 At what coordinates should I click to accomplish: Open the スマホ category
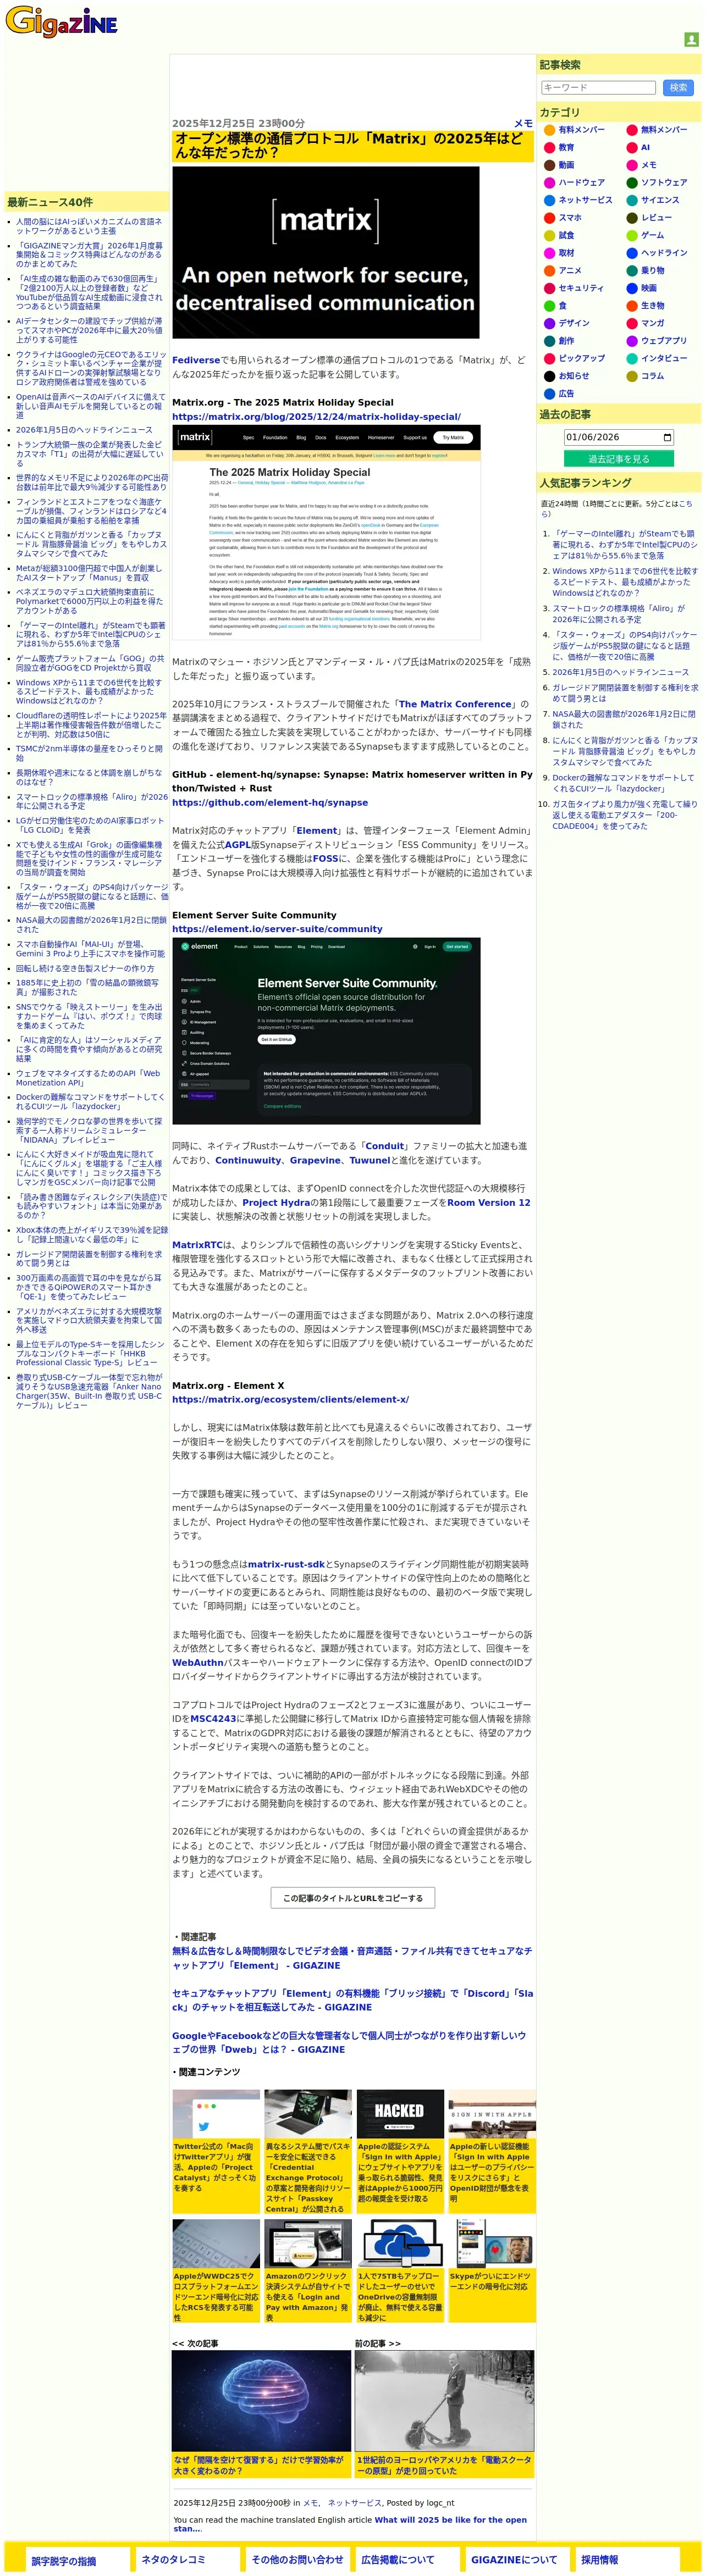pos(570,218)
